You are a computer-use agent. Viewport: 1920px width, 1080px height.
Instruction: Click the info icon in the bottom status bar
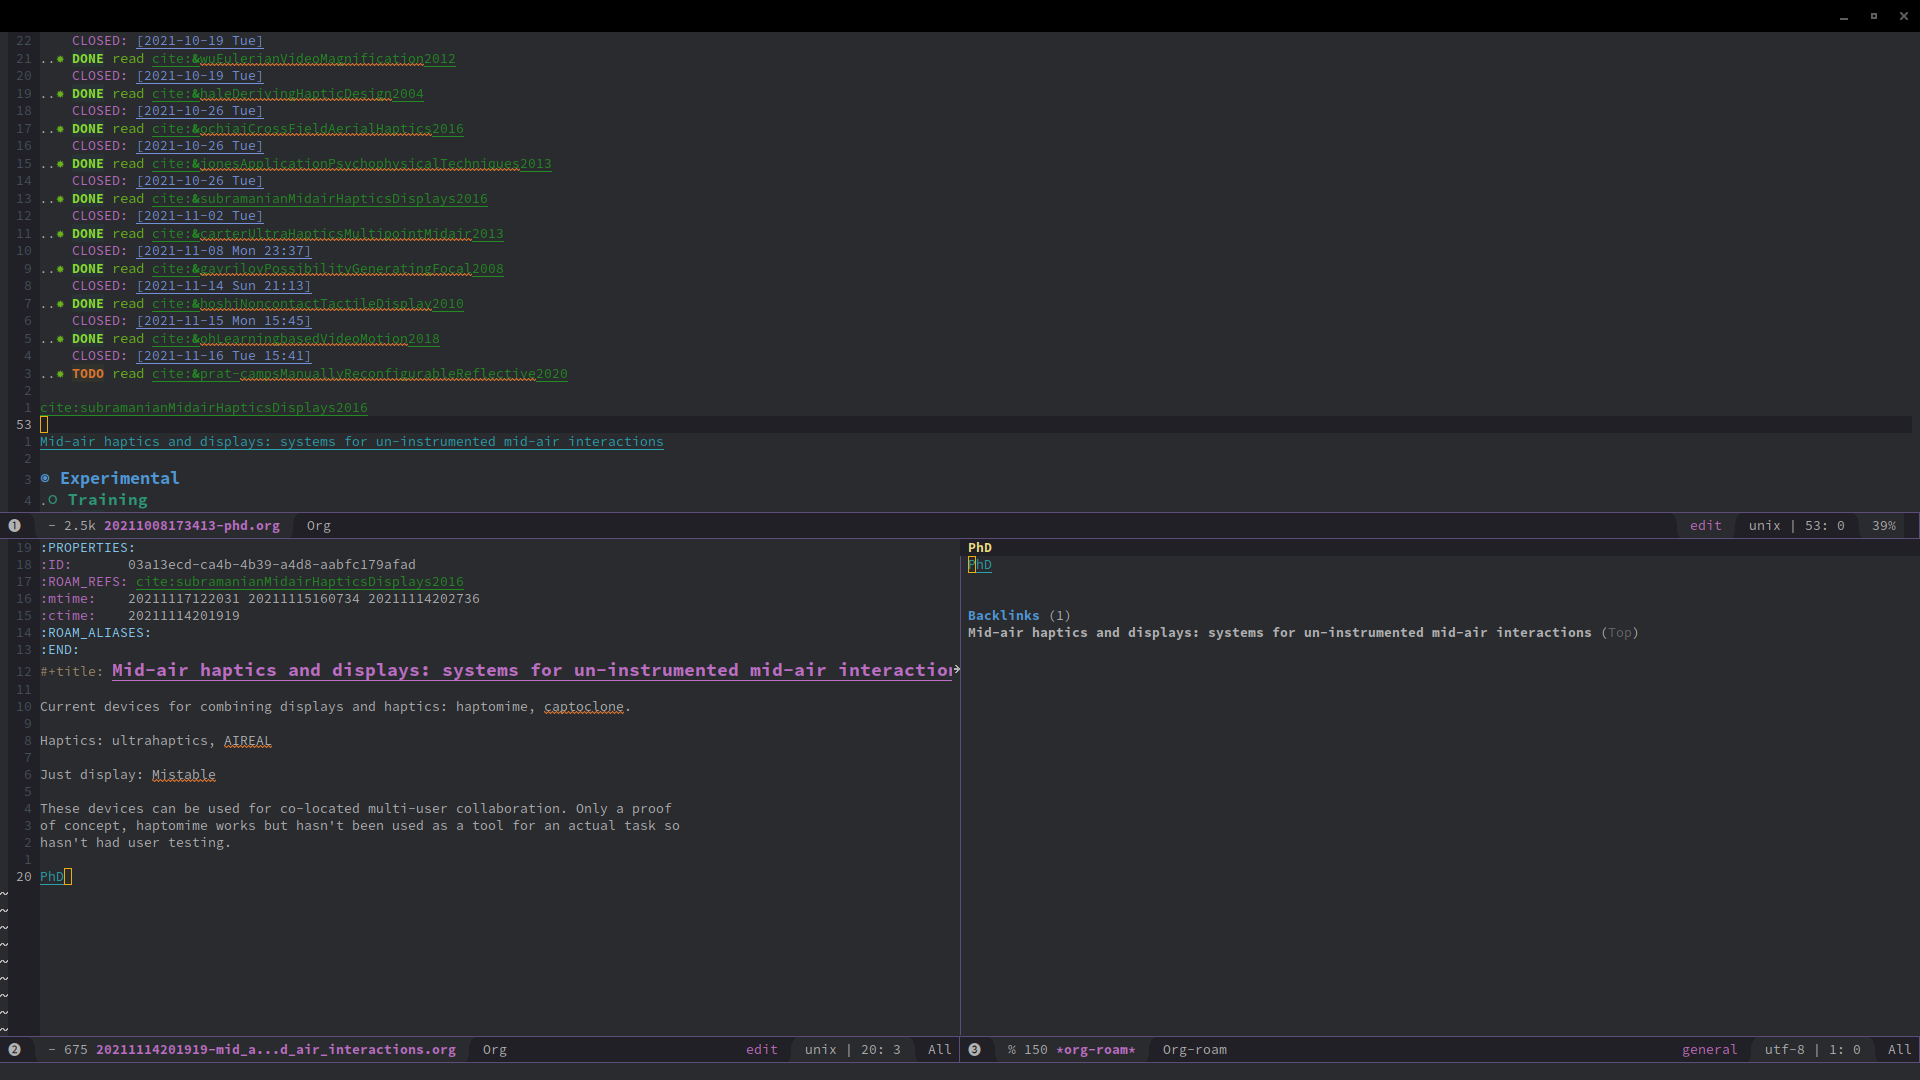[15, 1050]
